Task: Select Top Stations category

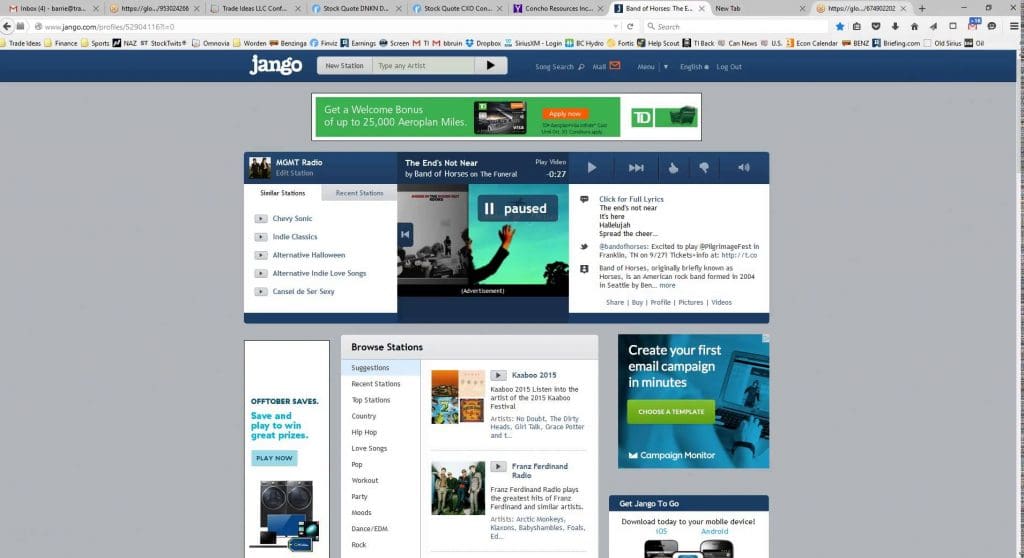Action: click(x=370, y=400)
